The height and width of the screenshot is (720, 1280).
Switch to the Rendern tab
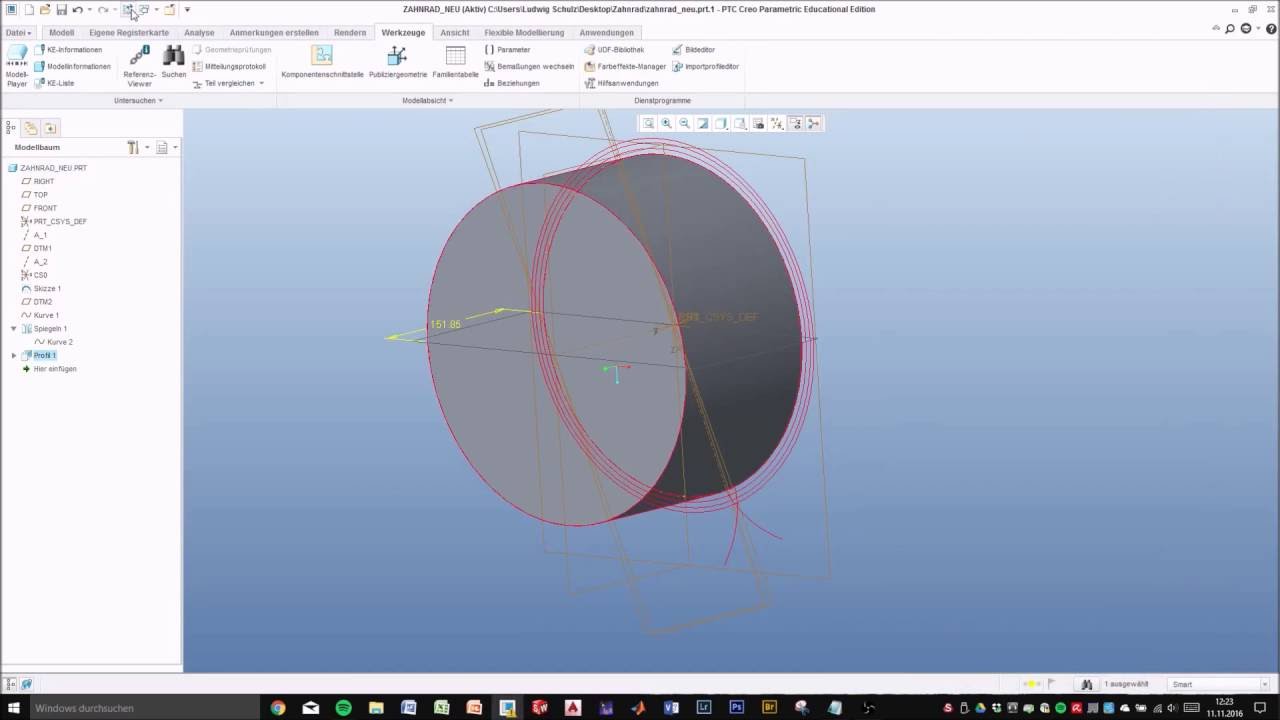[x=350, y=32]
